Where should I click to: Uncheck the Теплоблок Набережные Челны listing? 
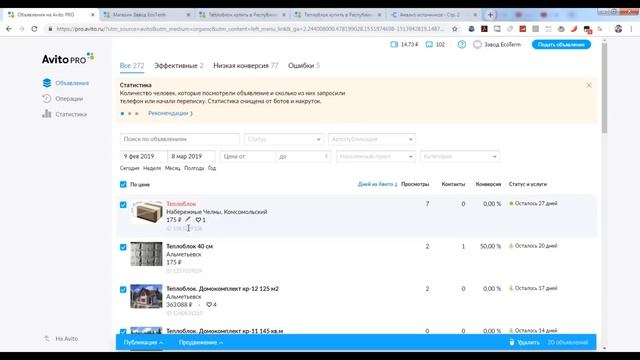pyautogui.click(x=123, y=204)
